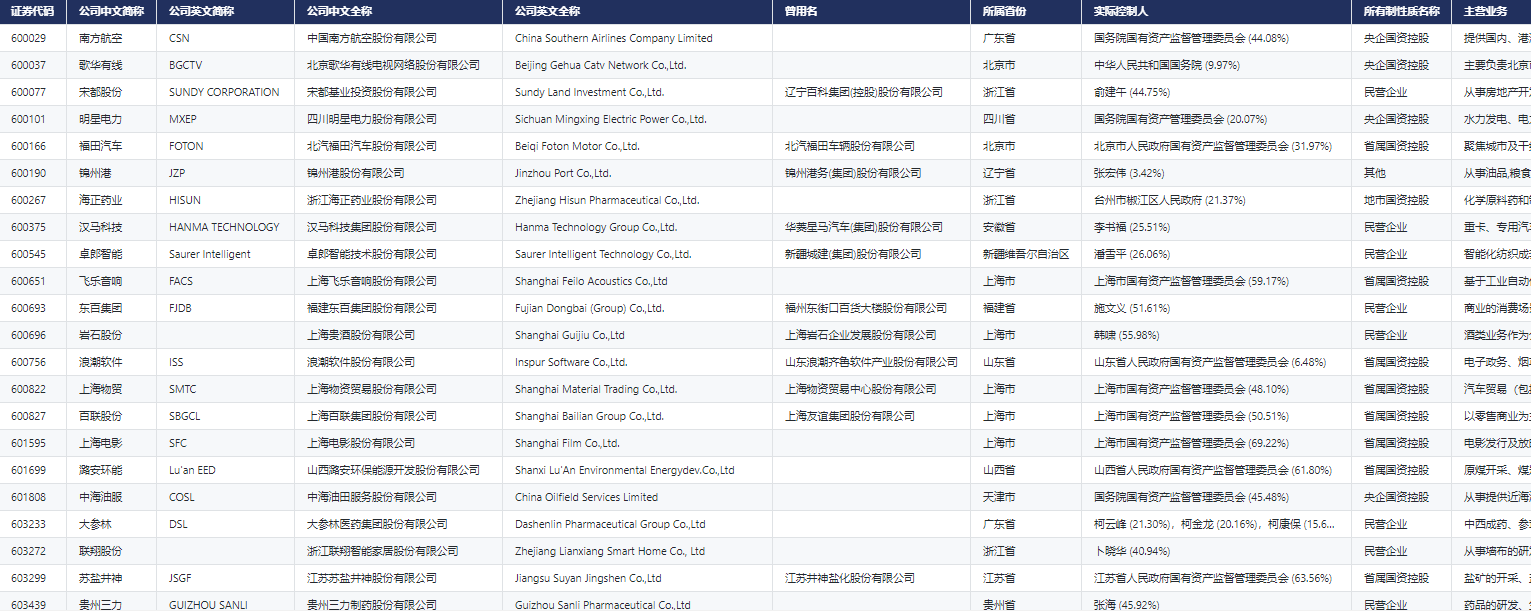Select the FJDB abbreviation cell
The height and width of the screenshot is (611, 1531).
click(x=226, y=308)
